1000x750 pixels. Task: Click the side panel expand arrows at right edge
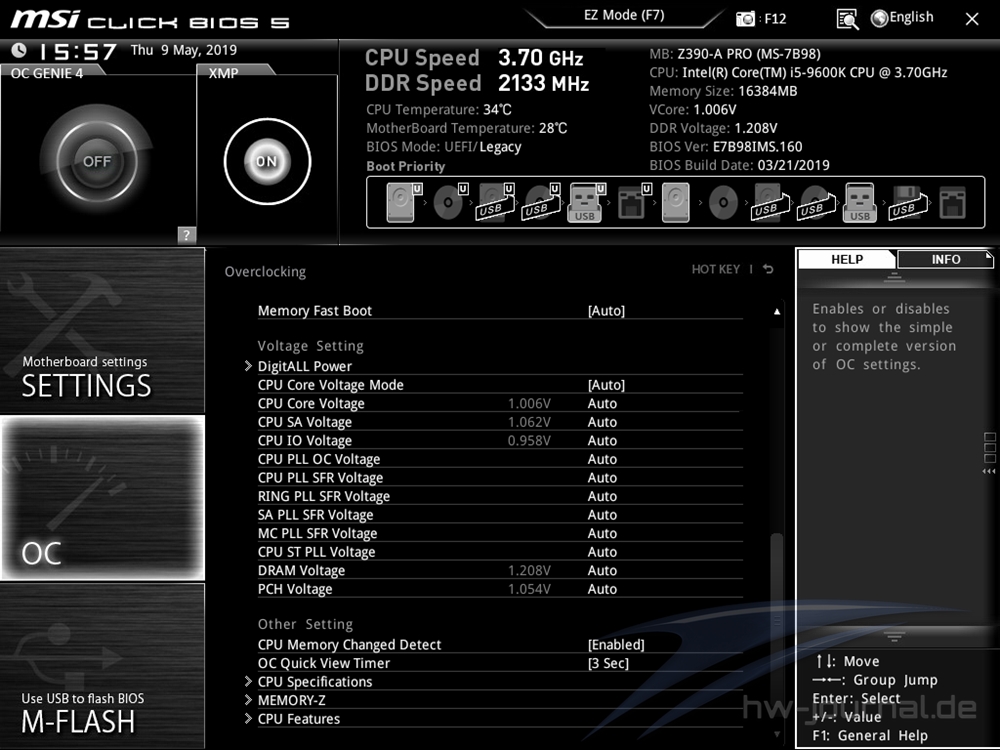click(x=989, y=471)
